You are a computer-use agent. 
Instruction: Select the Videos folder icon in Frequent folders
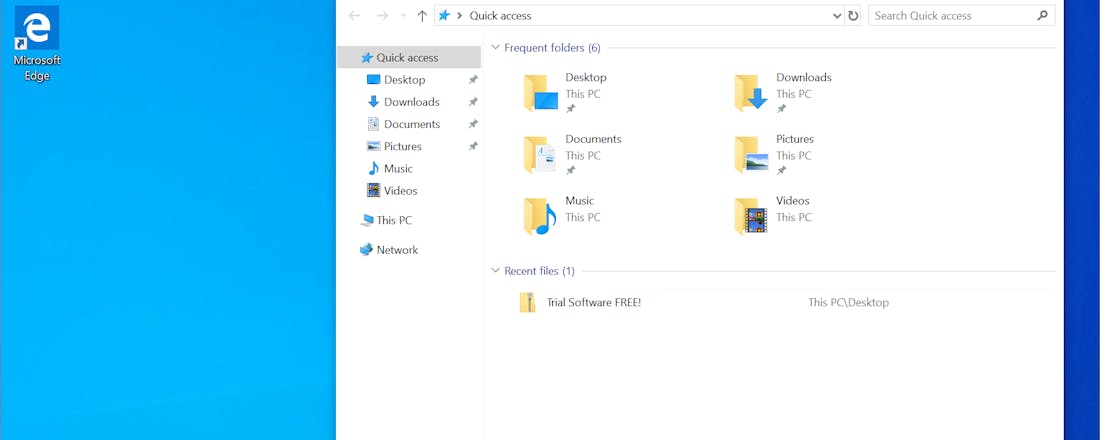tap(751, 216)
